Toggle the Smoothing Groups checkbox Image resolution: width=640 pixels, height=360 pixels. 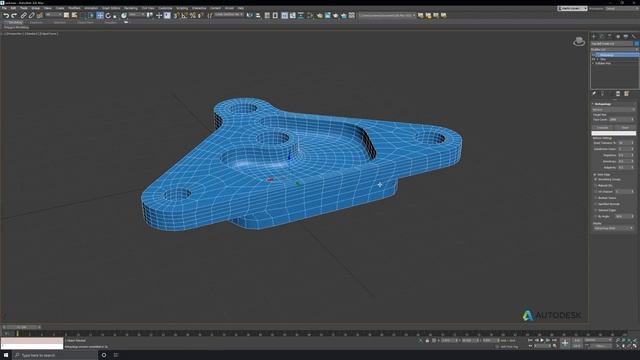[x=596, y=180]
